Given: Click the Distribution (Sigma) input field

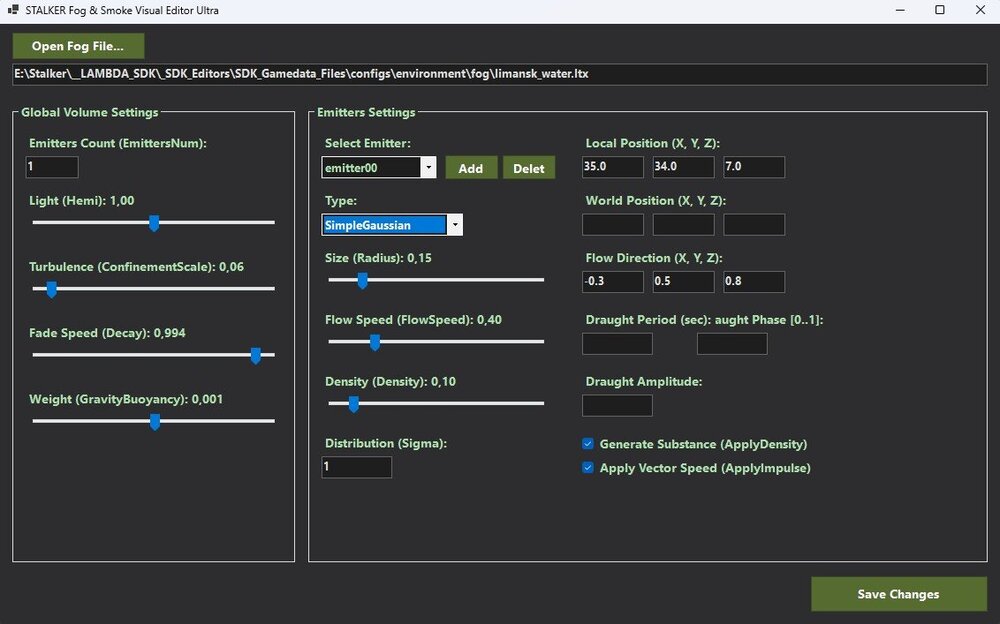Looking at the screenshot, I should click(357, 467).
